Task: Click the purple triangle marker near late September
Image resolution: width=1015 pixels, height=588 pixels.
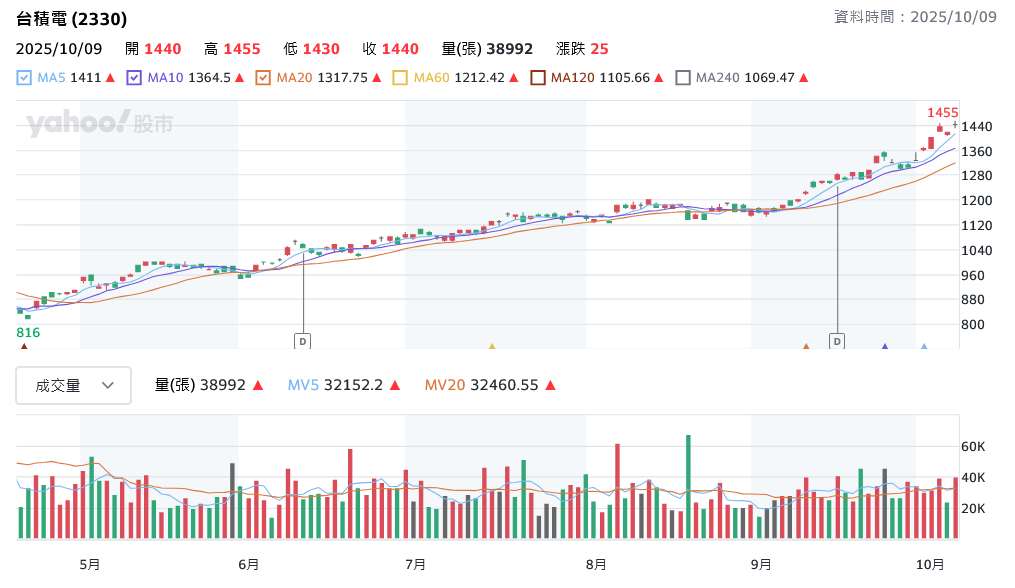Action: tap(885, 347)
